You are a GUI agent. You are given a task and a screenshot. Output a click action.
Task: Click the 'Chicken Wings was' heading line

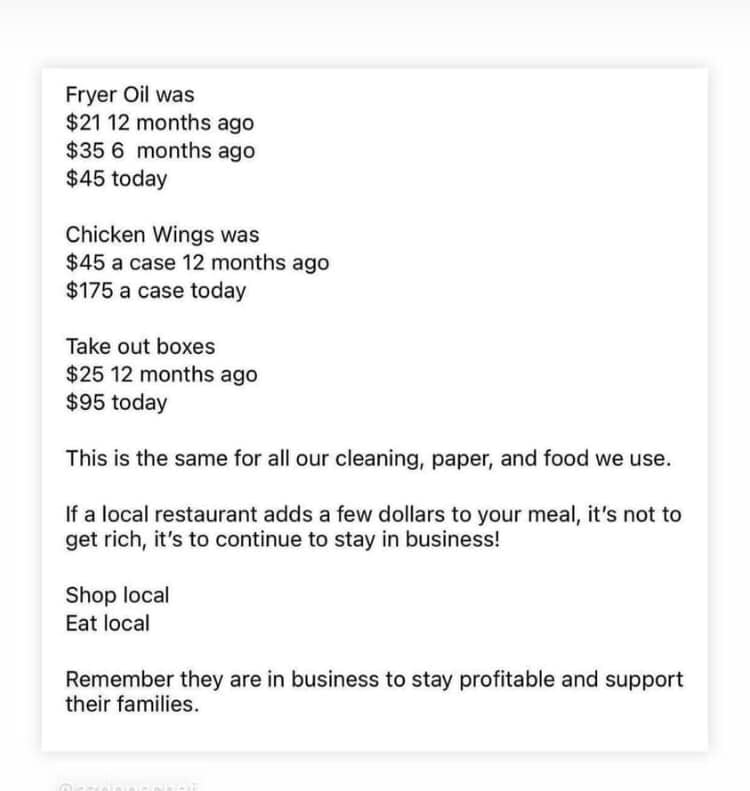point(162,235)
